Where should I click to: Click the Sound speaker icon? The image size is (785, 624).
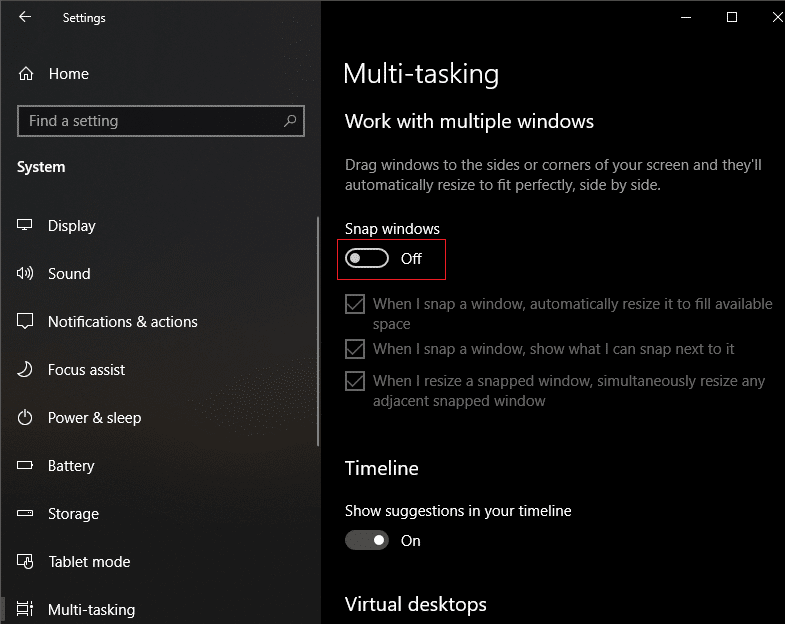[26, 274]
